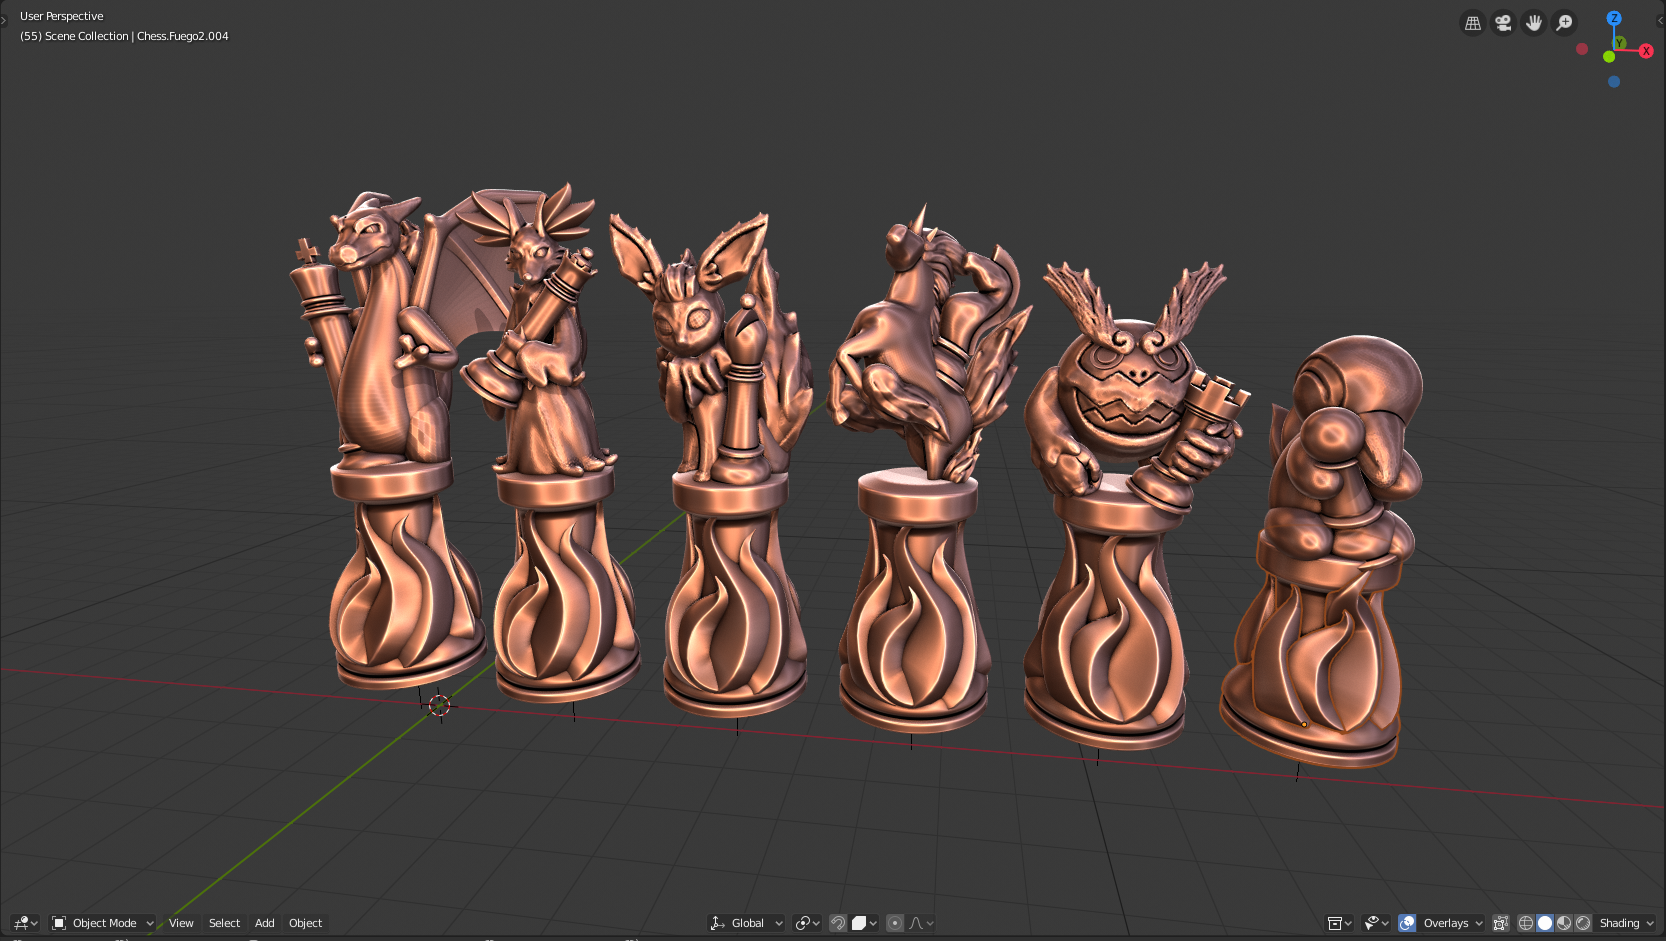Open the Add menu
This screenshot has width=1666, height=941.
click(x=264, y=923)
